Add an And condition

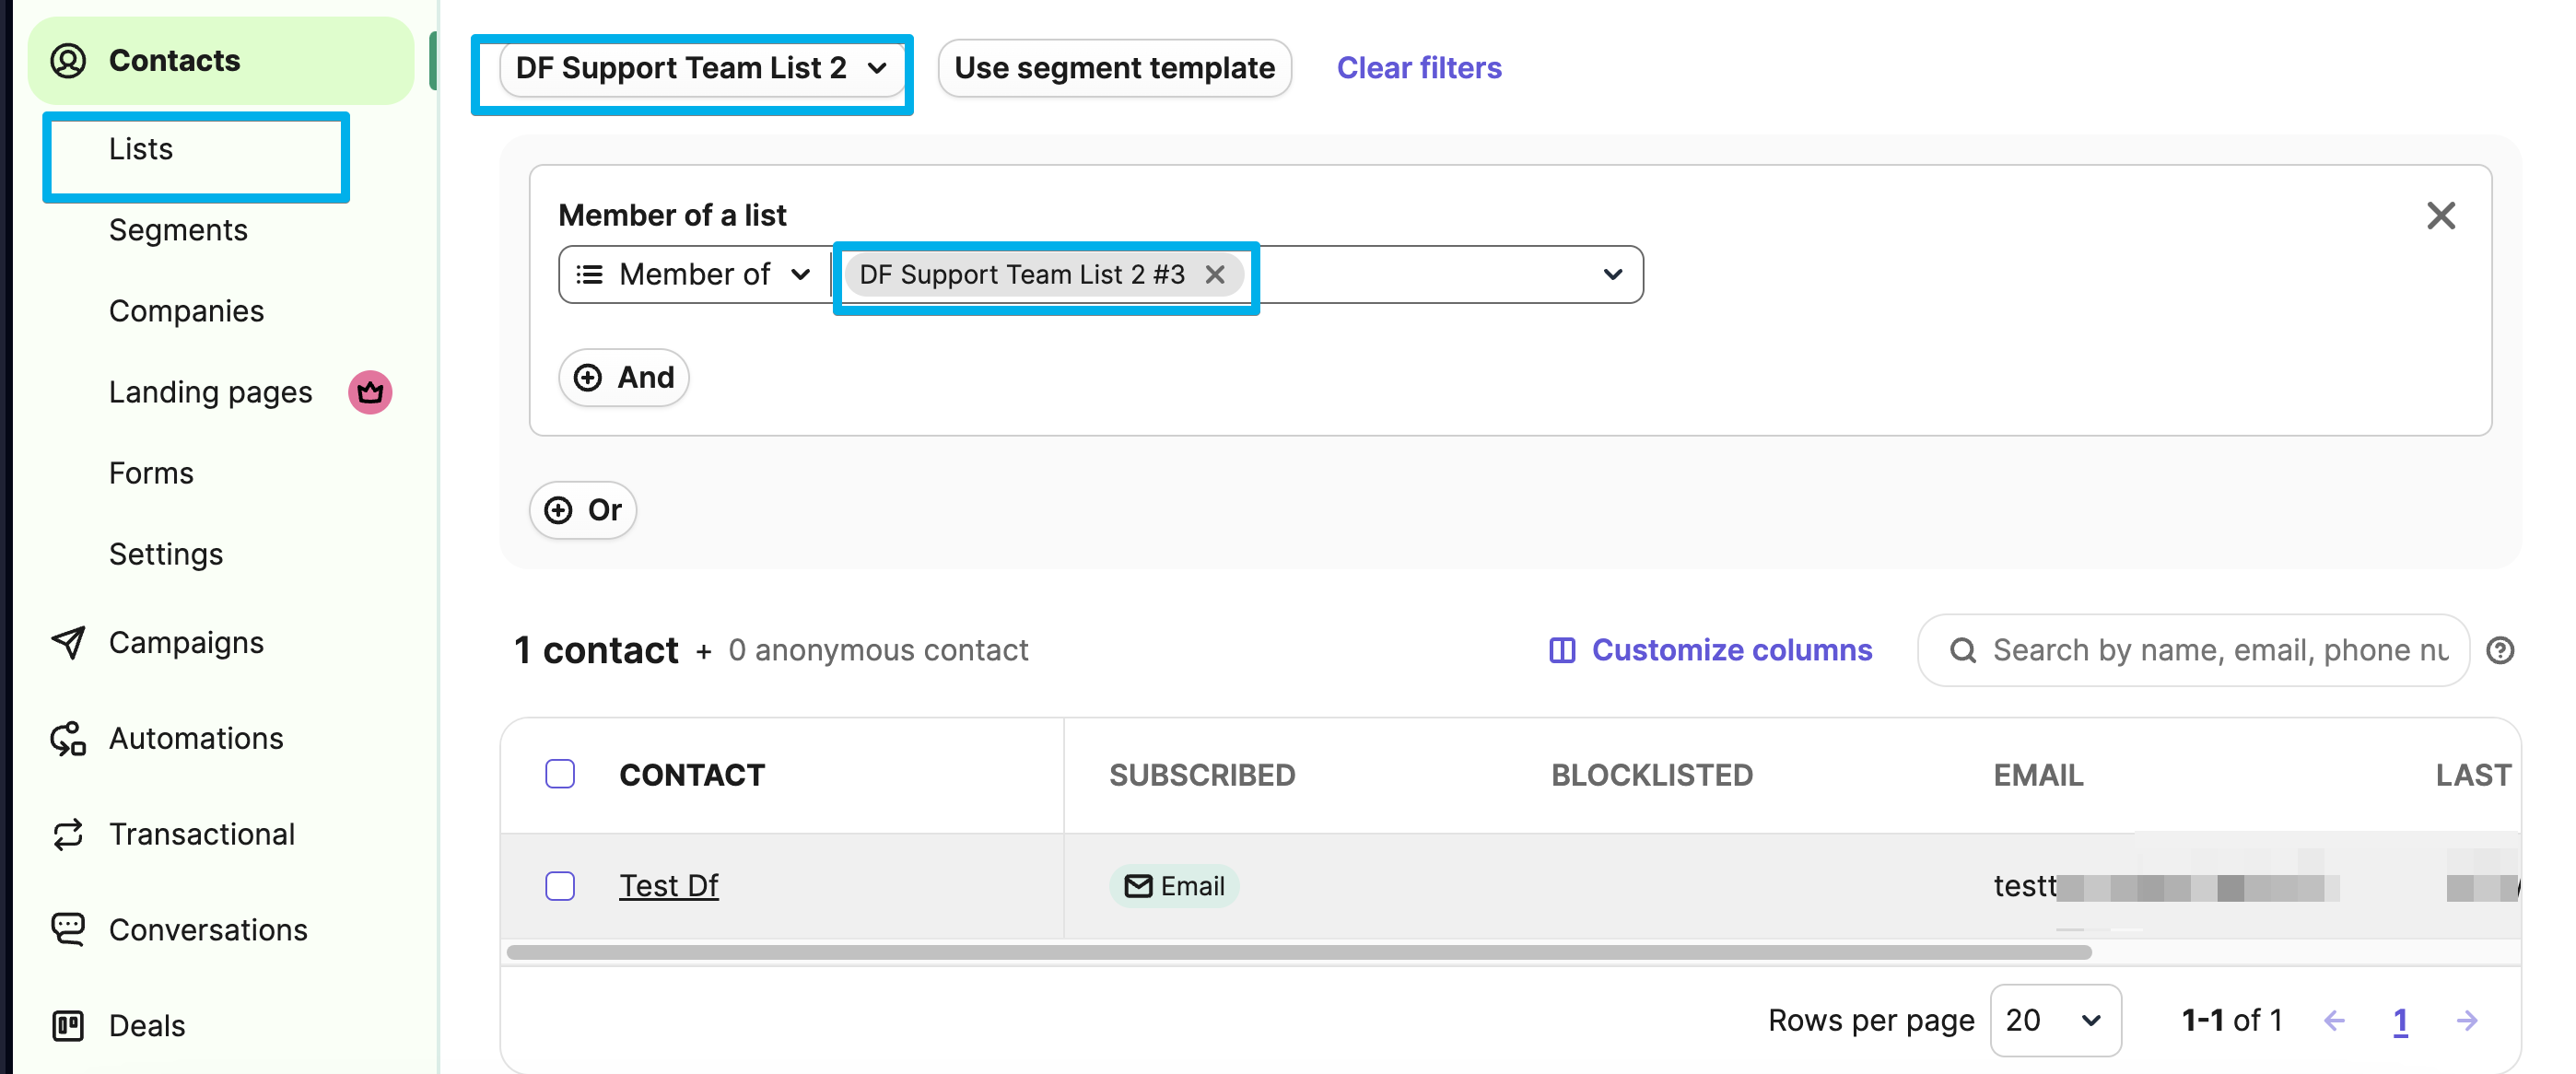pos(623,377)
